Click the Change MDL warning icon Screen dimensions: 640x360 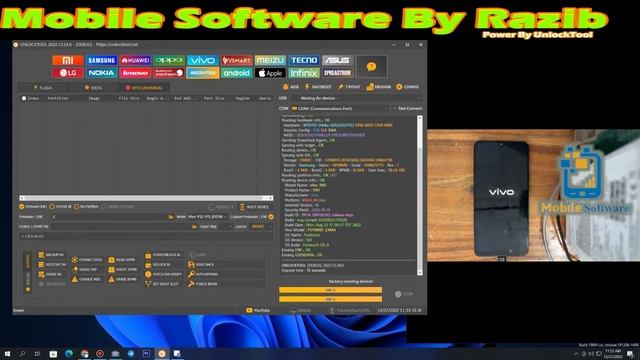click(x=75, y=279)
